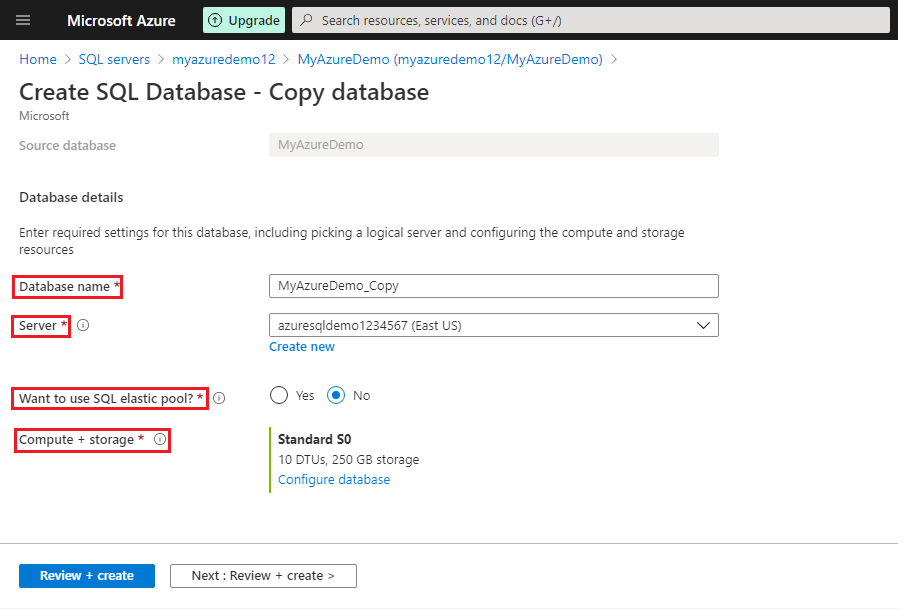This screenshot has width=904, height=611.
Task: Click the Upgrade button in the header
Action: pyautogui.click(x=244, y=20)
